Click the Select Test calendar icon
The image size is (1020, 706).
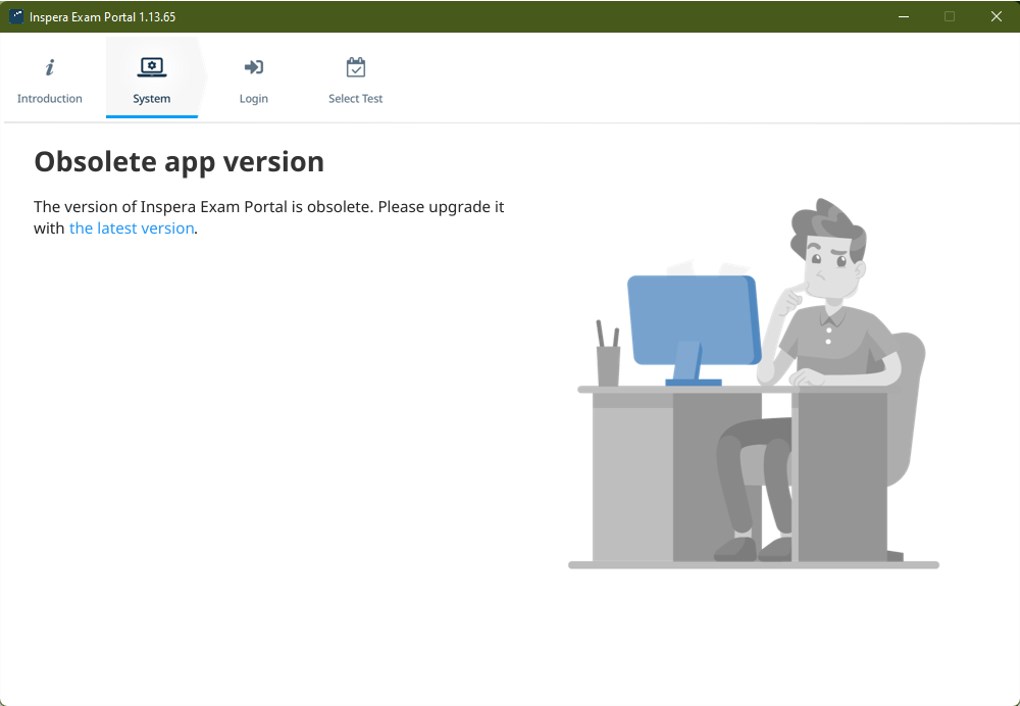tap(355, 67)
